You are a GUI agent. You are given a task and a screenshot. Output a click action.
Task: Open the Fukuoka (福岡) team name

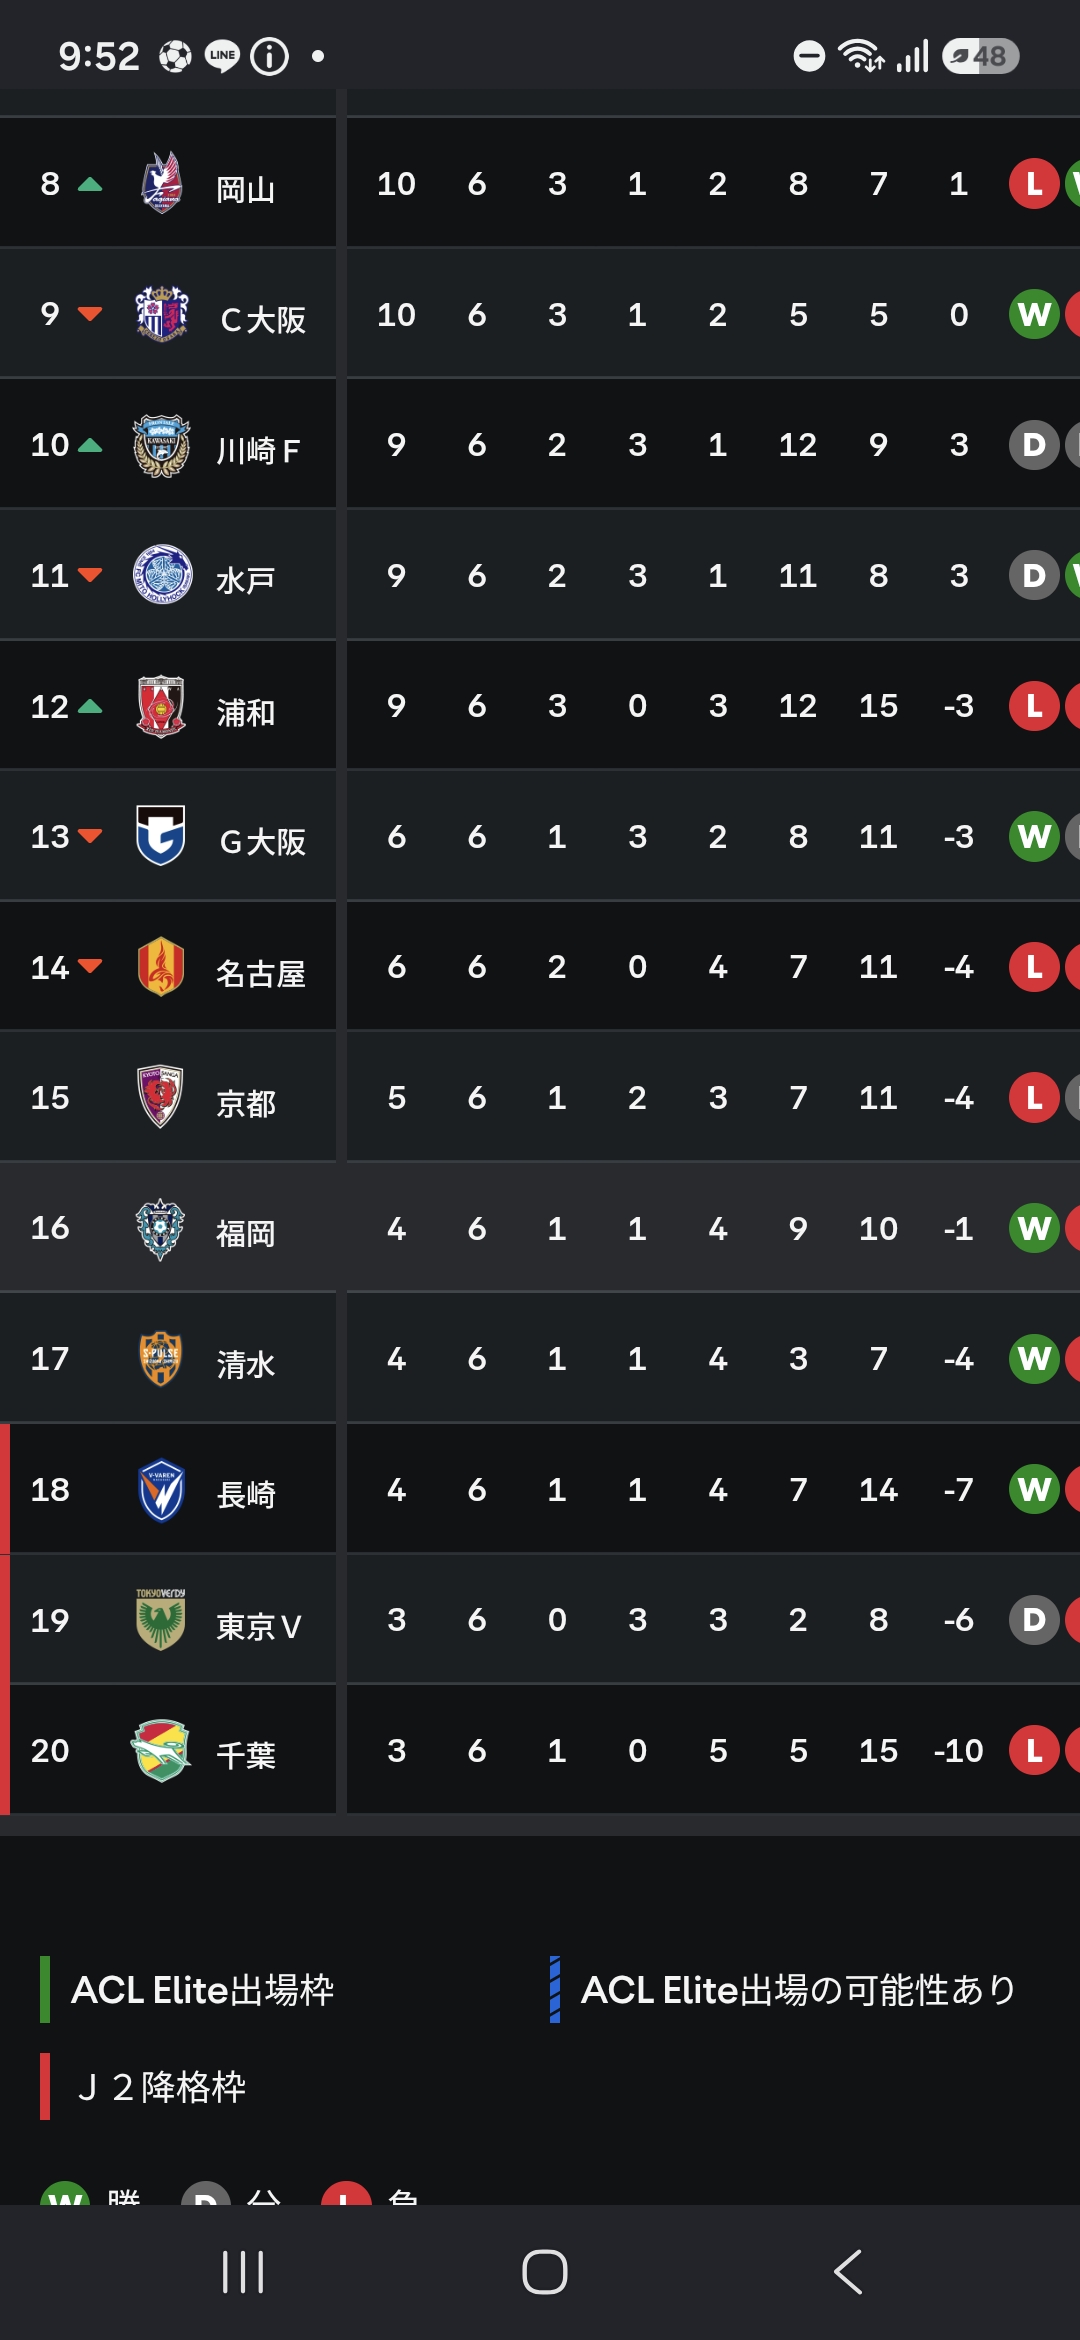point(246,1233)
